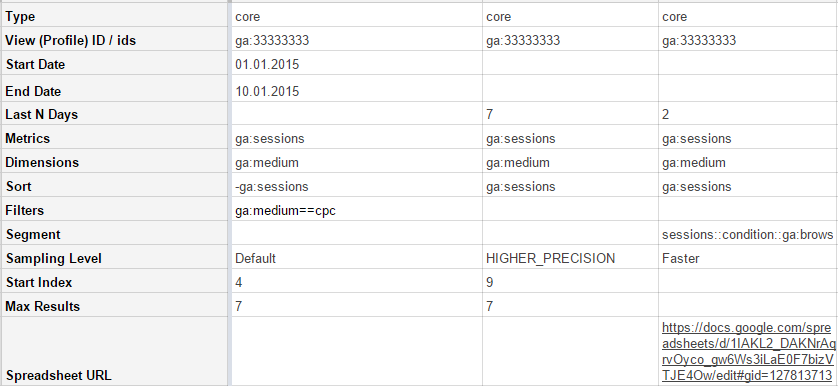
Task: Select the Dimensions label cell
Action: click(115, 162)
